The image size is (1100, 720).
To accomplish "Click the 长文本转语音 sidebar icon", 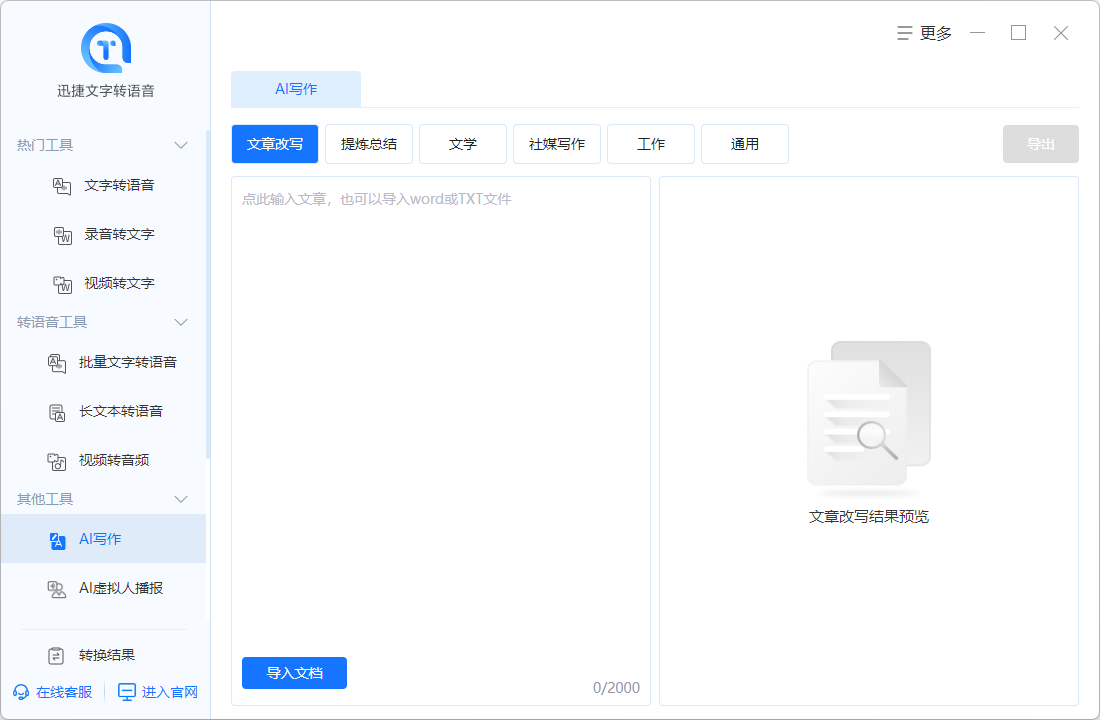I will (x=57, y=412).
